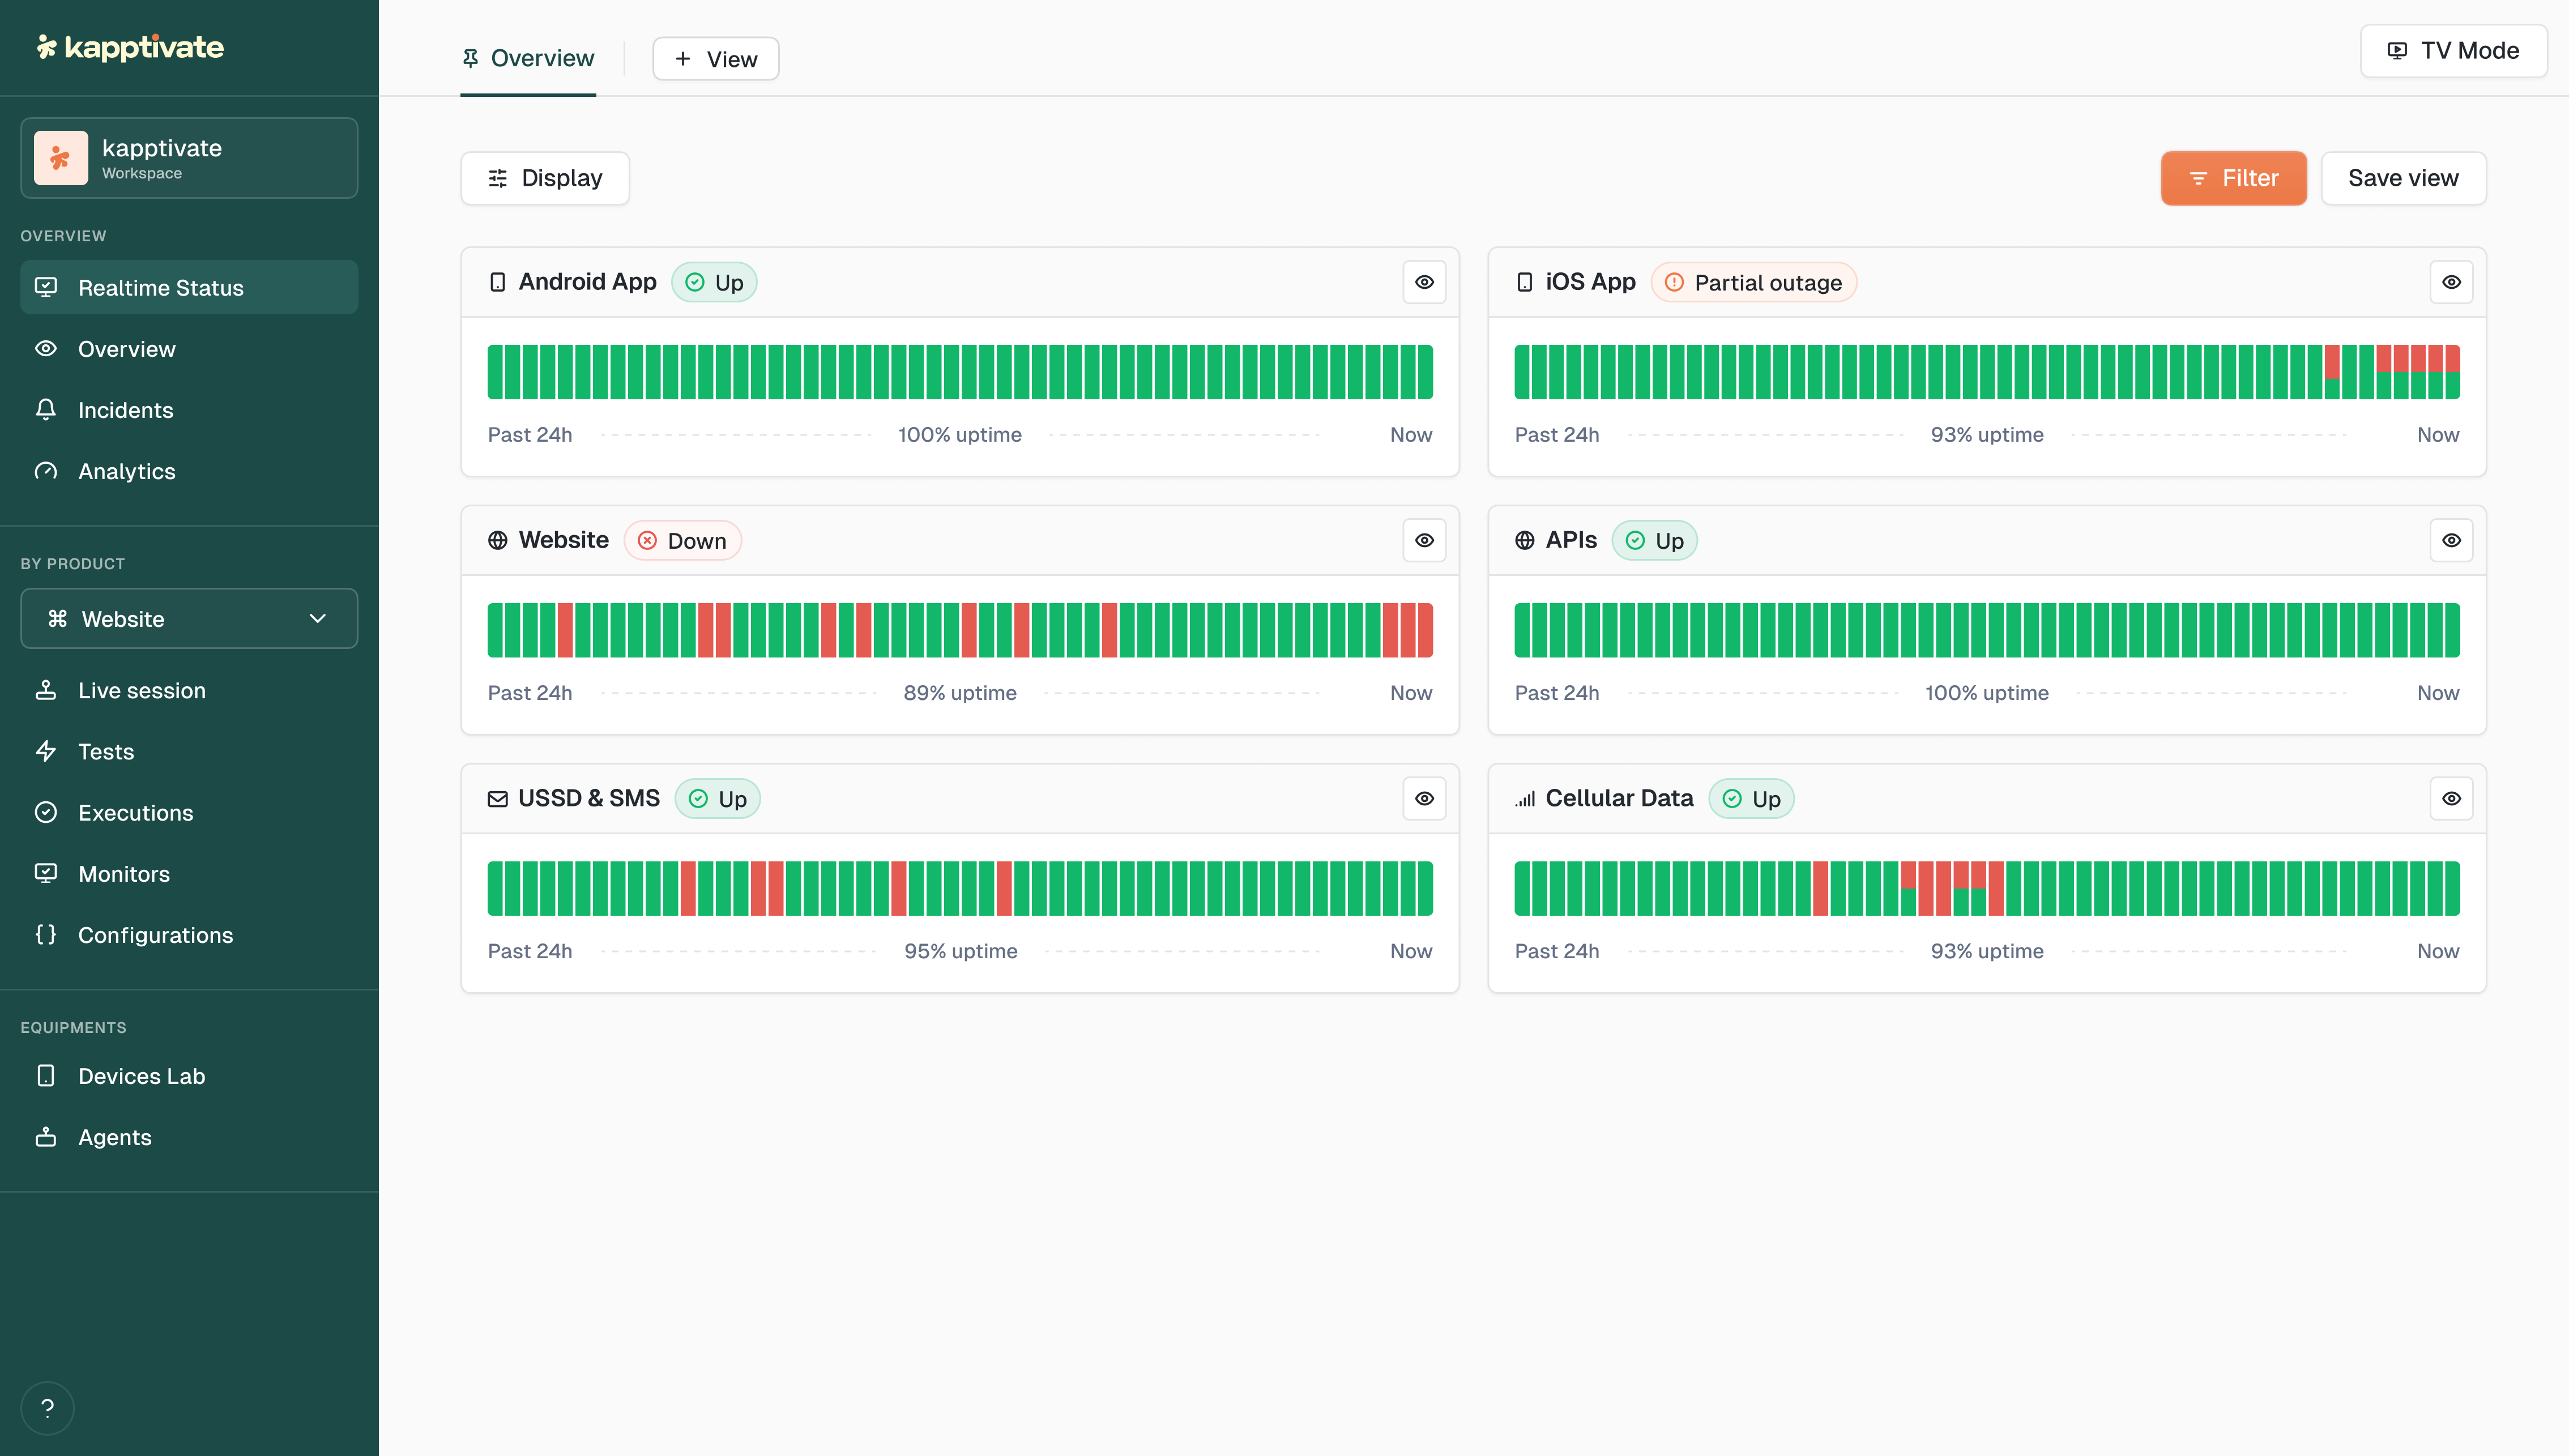Click the bell icon beside Incidents
The width and height of the screenshot is (2569, 1456).
coord(46,410)
